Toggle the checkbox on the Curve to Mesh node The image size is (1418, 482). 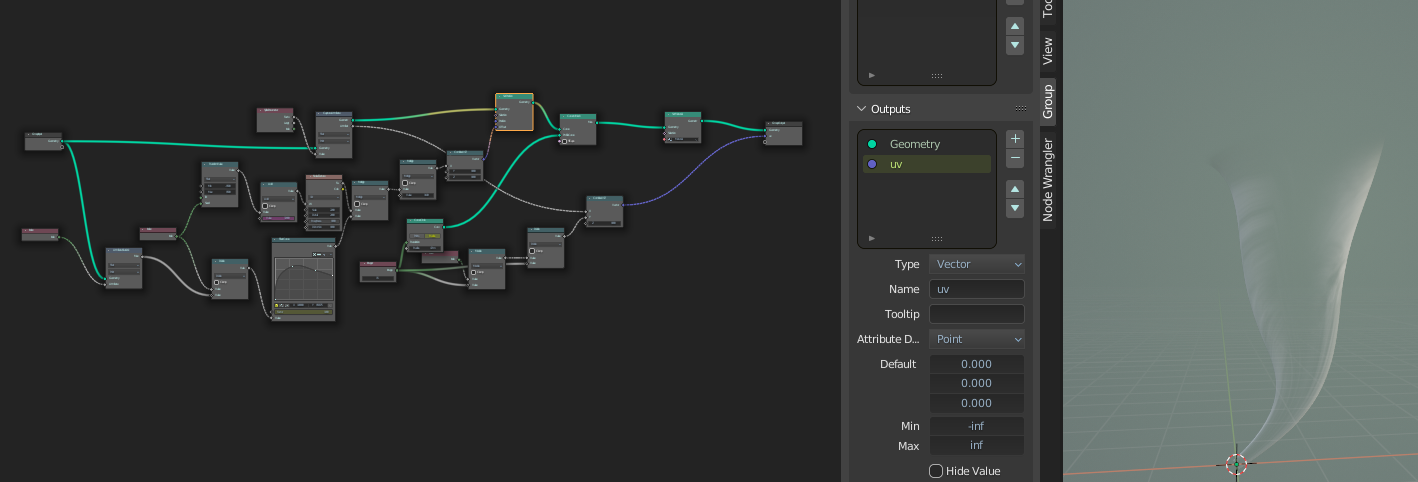point(564,141)
